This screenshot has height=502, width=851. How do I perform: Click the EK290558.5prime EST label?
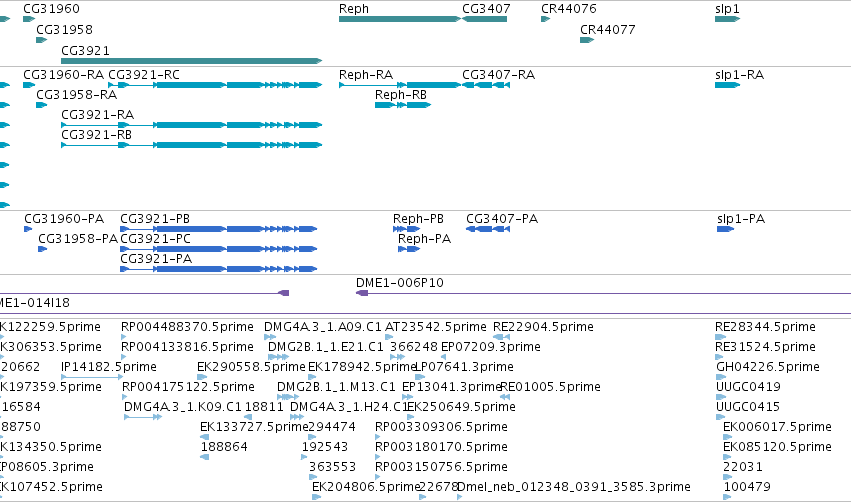[251, 367]
